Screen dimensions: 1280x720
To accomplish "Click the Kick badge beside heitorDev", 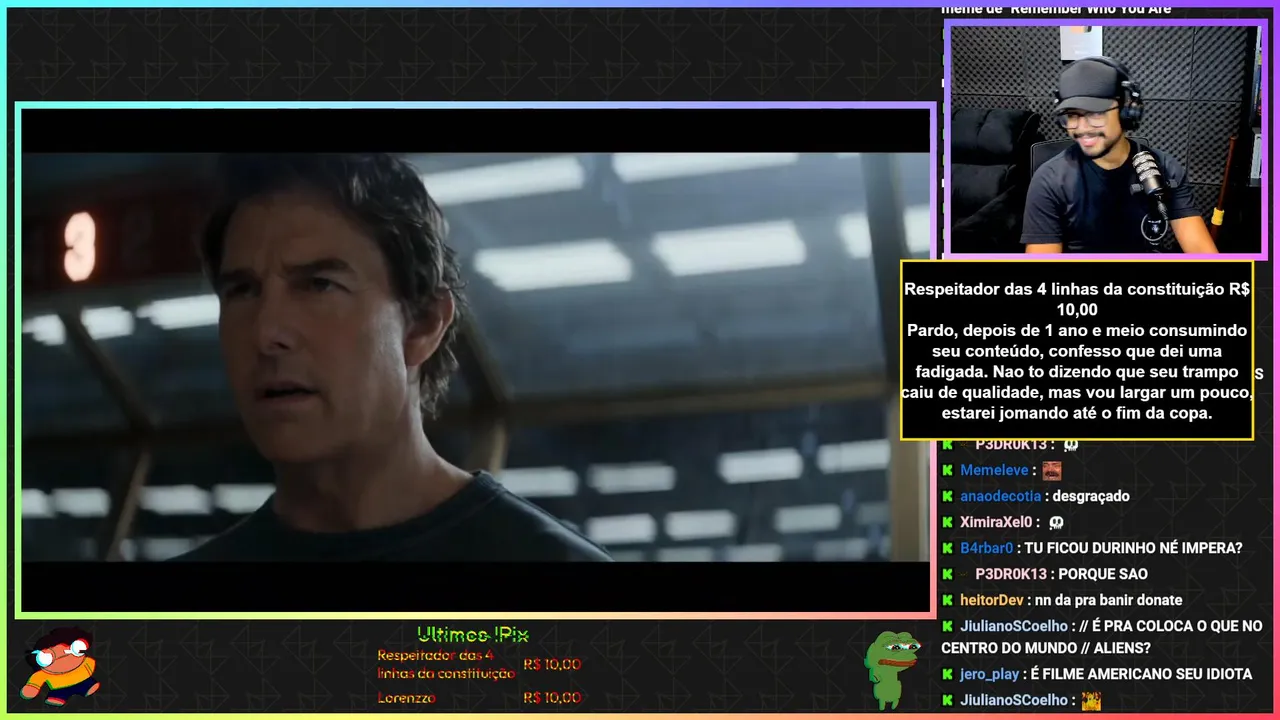I will pos(947,600).
